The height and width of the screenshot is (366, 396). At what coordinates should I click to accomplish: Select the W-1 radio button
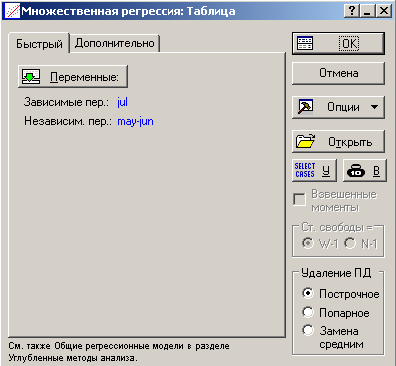[308, 243]
